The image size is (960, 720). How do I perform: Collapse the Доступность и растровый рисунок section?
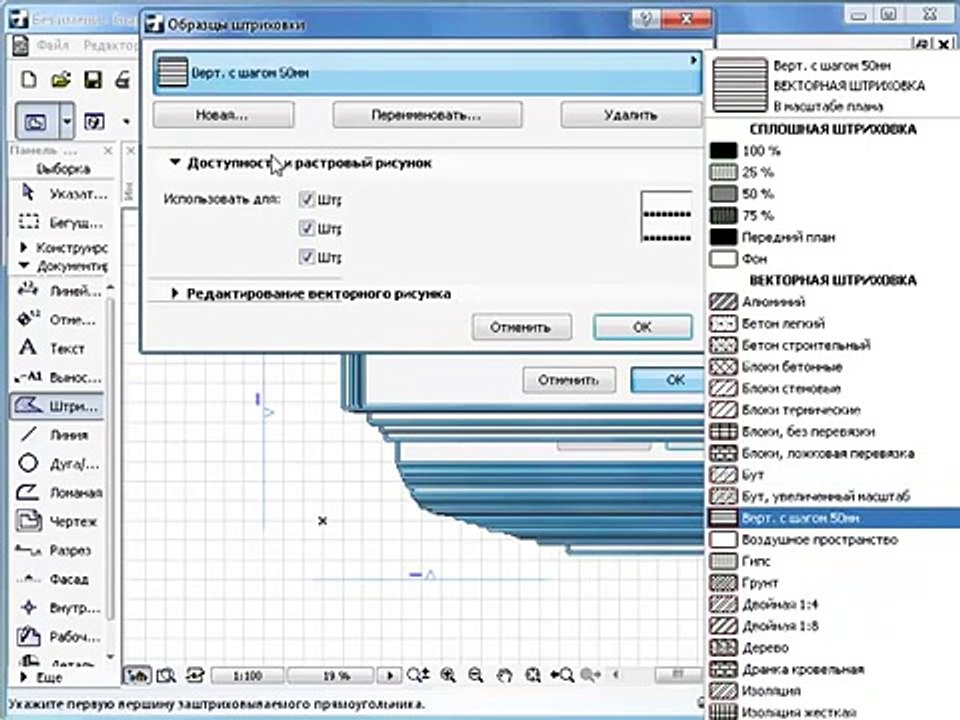(175, 162)
